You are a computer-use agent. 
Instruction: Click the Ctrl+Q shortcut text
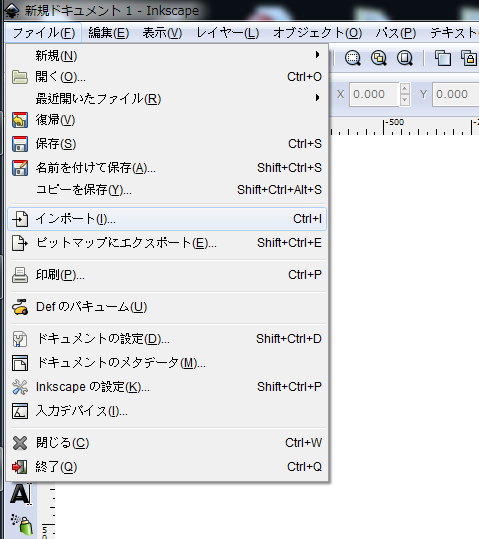[304, 467]
